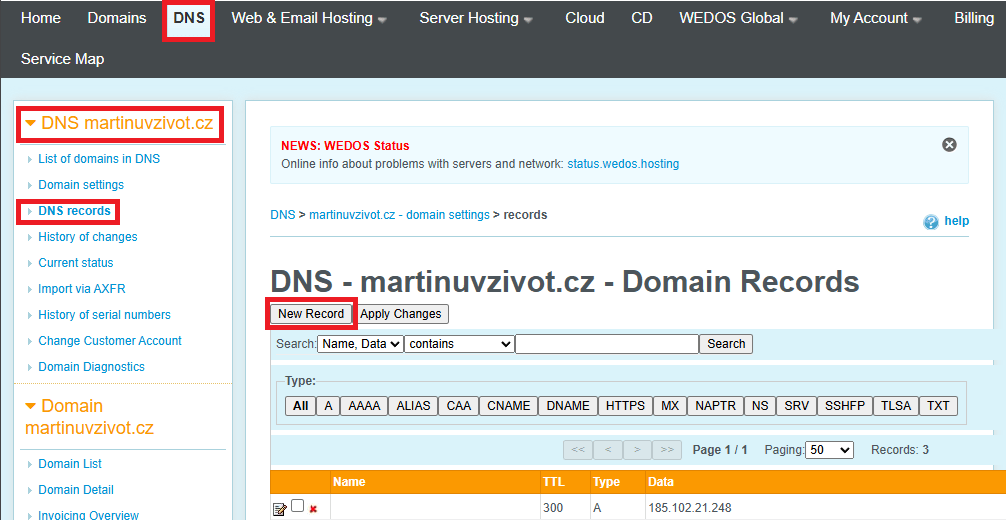This screenshot has width=1006, height=520.
Task: Open Current status in the sidebar
Action: [x=76, y=263]
